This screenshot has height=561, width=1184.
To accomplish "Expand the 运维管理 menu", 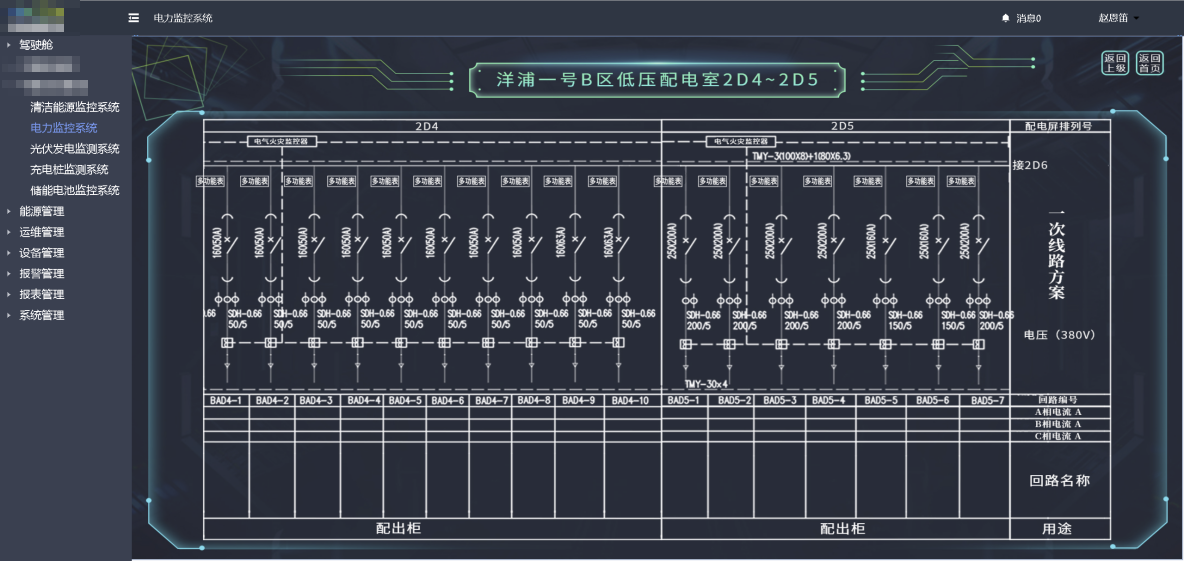I will coord(42,233).
